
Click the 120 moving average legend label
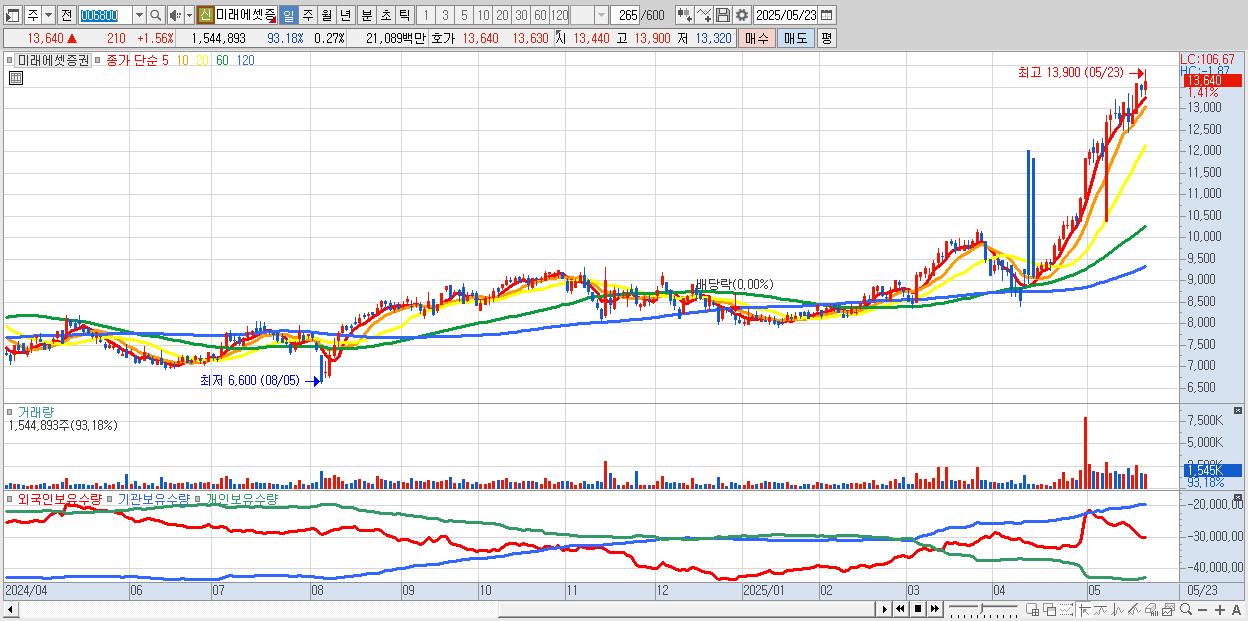coord(245,60)
